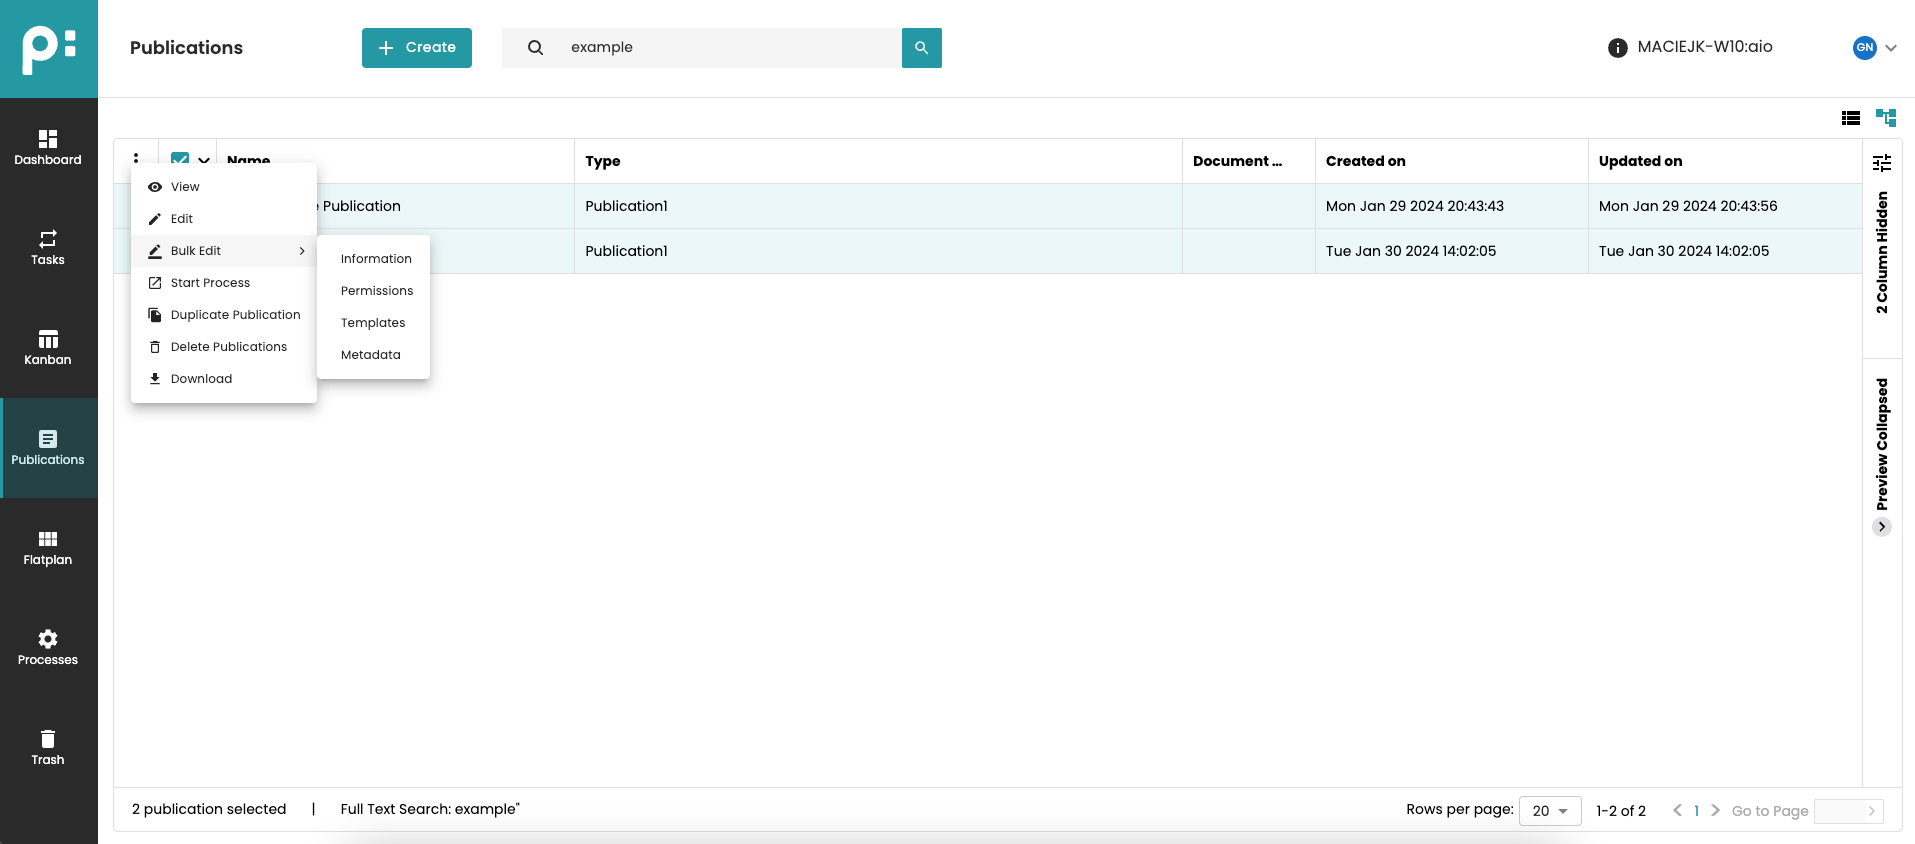The width and height of the screenshot is (1915, 844).
Task: Expand the collapsed Preview panel arrow
Action: coord(1882,527)
